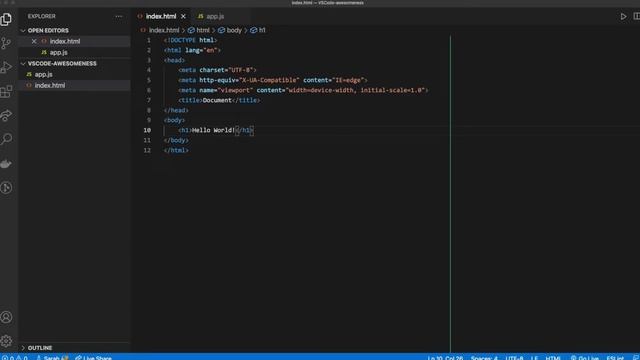Viewport: 640px width, 360px height.
Task: Open app.js in VSCODE-AWESOMENESS folder
Action: tap(43, 74)
